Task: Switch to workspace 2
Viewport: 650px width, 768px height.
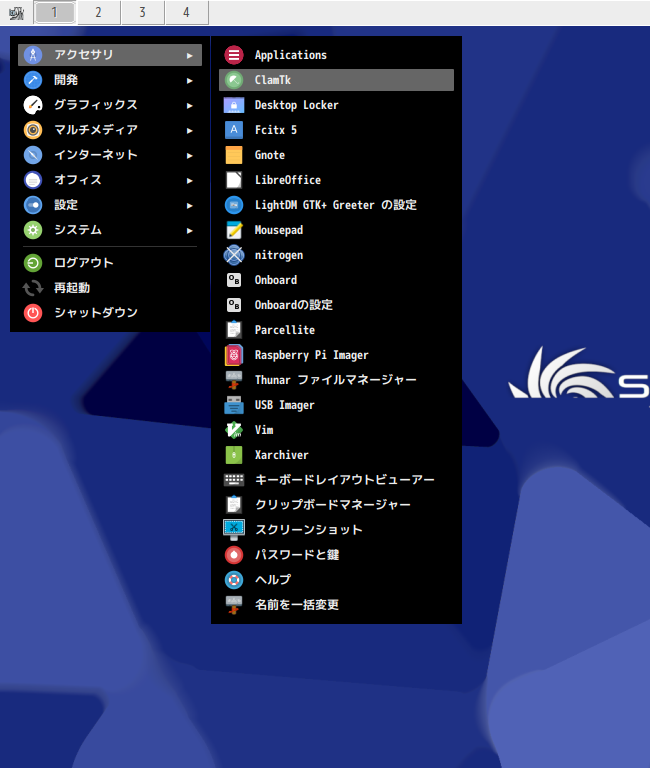Action: tap(98, 12)
